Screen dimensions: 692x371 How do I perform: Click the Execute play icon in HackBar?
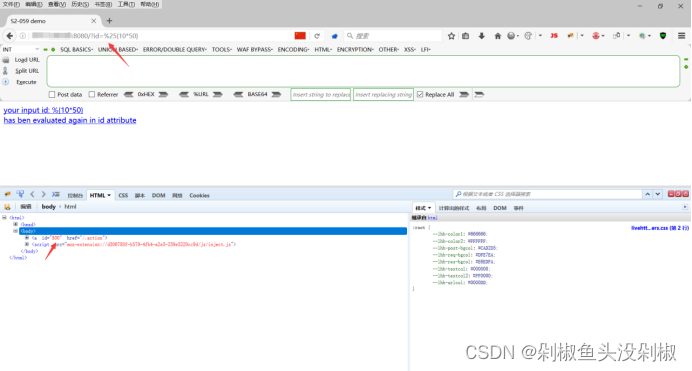pyautogui.click(x=6, y=82)
